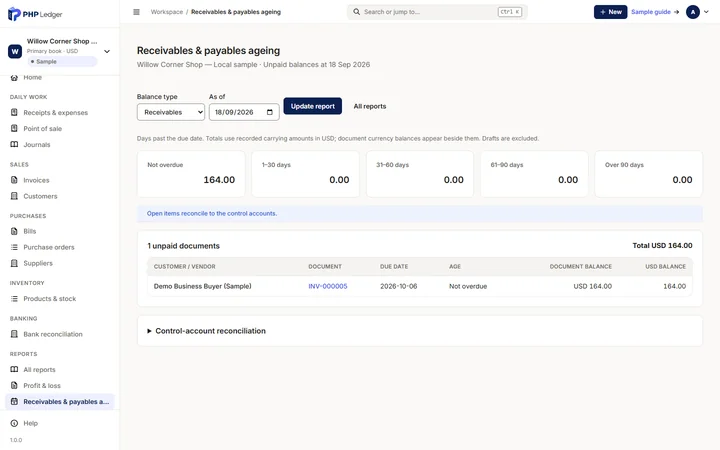Screen dimensions: 720x450
Task: Click the Ctrl K shortcut hint
Action: tap(510, 12)
